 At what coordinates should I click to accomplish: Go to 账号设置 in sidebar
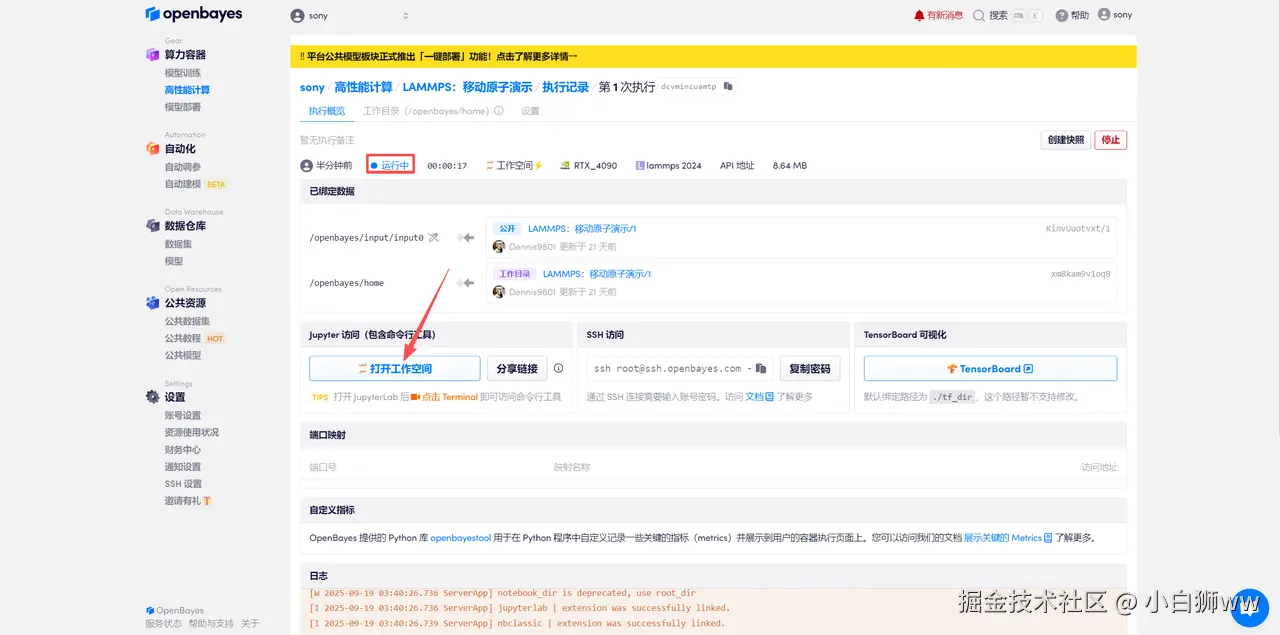tap(183, 415)
